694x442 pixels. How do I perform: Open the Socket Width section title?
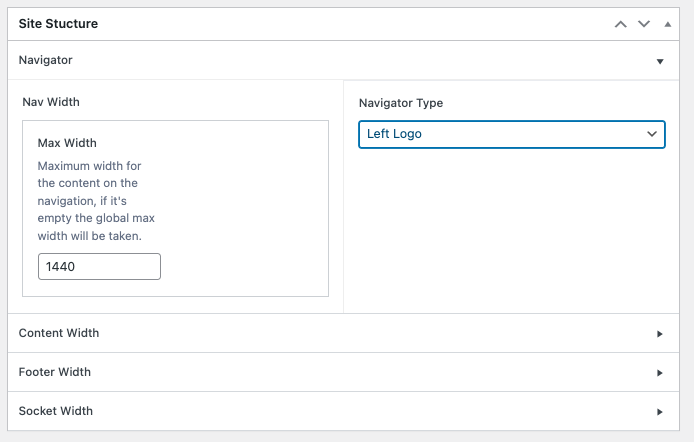tap(56, 411)
